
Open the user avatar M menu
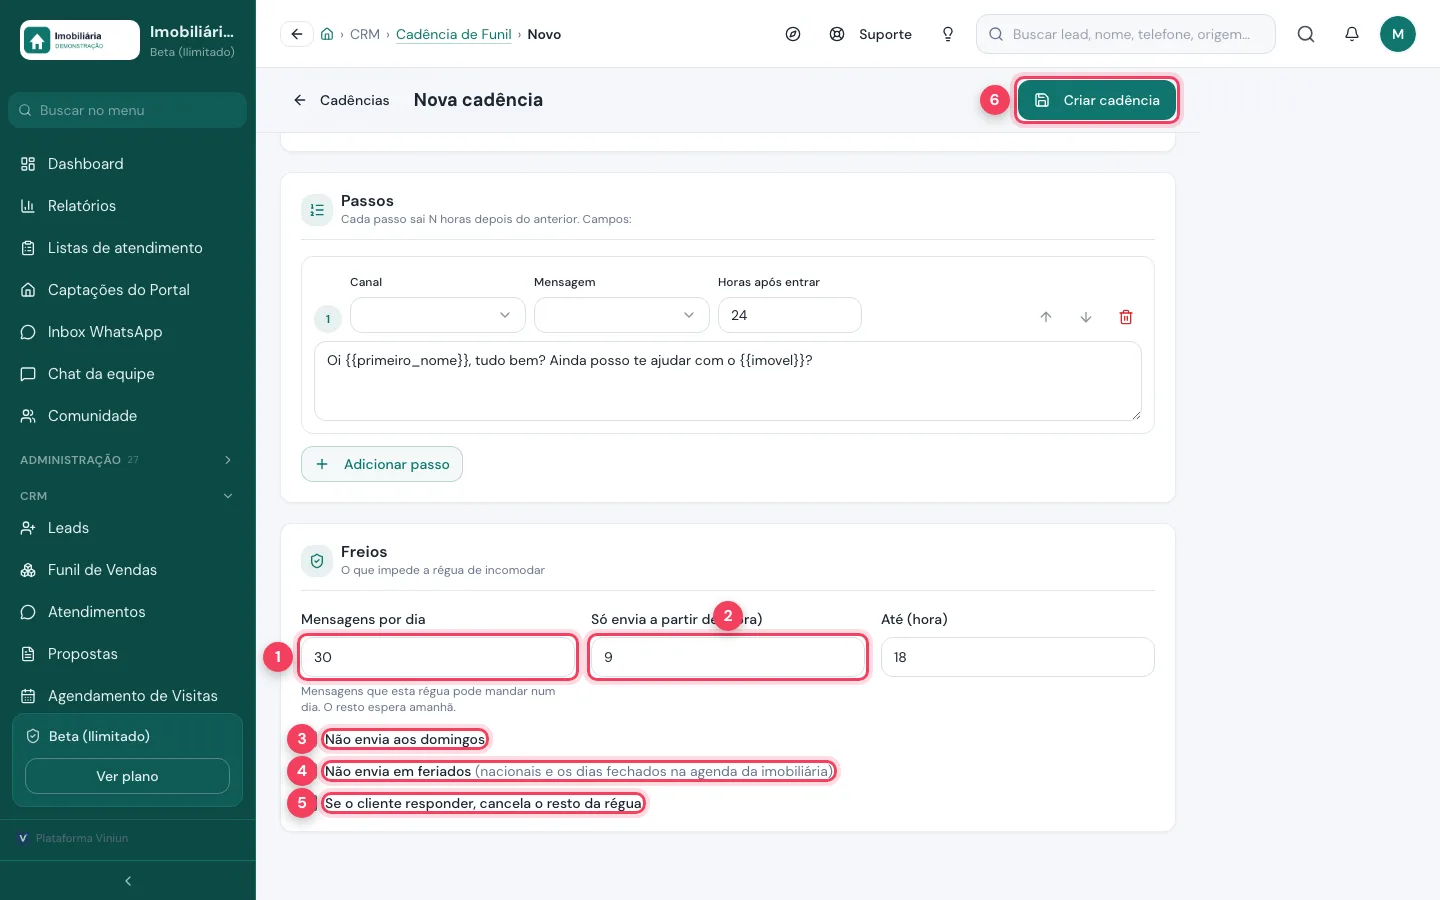tap(1398, 34)
